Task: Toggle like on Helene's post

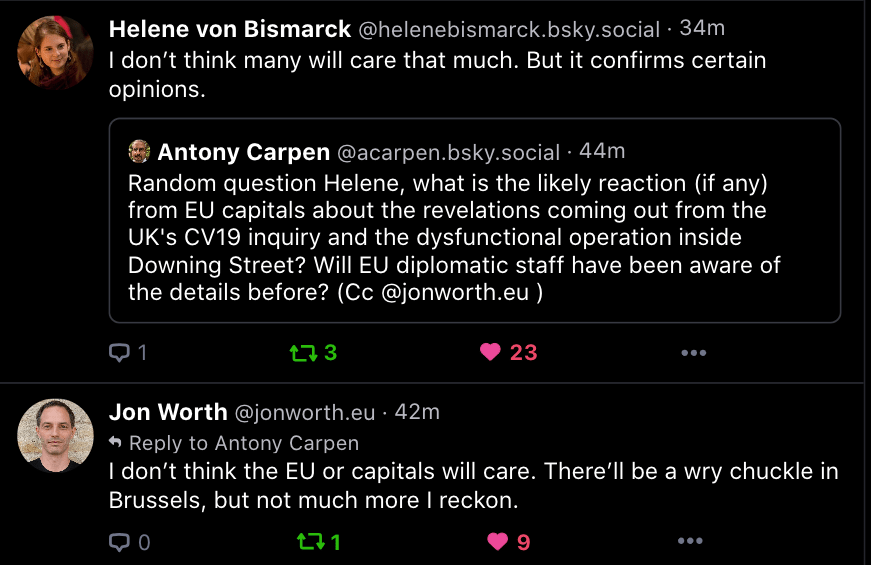Action: 490,352
